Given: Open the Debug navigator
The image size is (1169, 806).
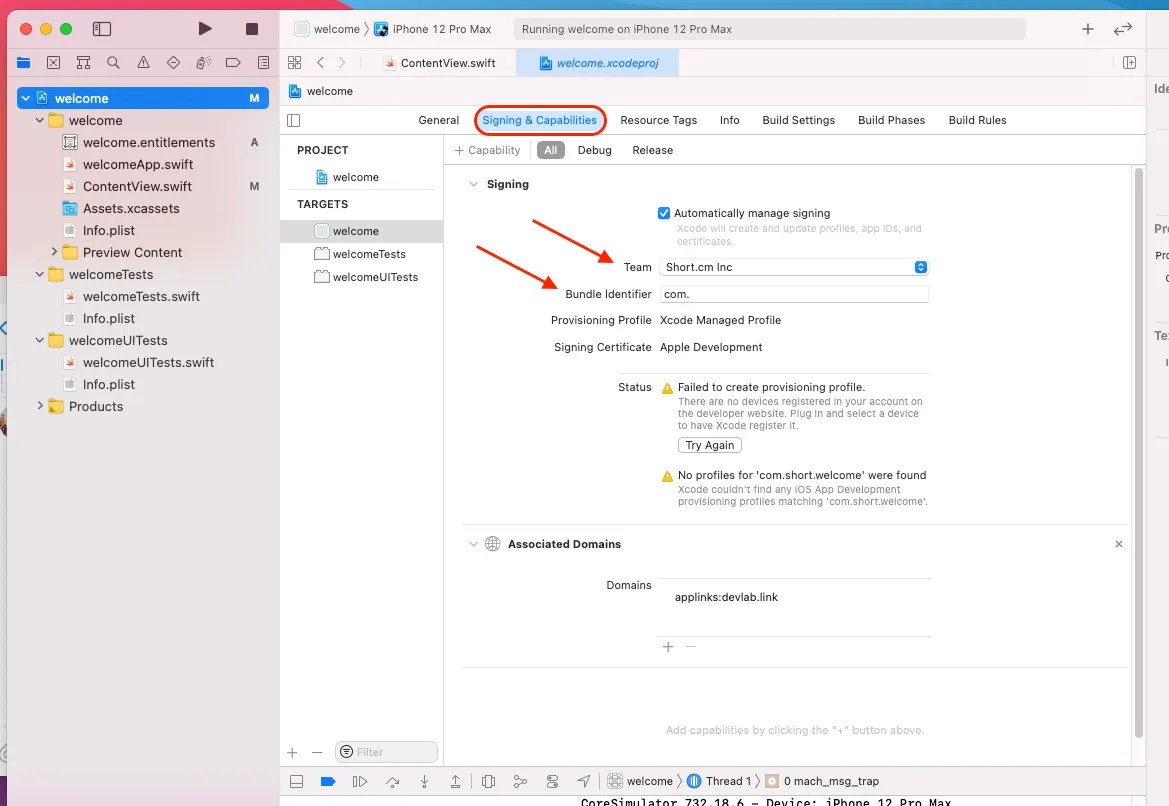Looking at the screenshot, I should pyautogui.click(x=203, y=63).
